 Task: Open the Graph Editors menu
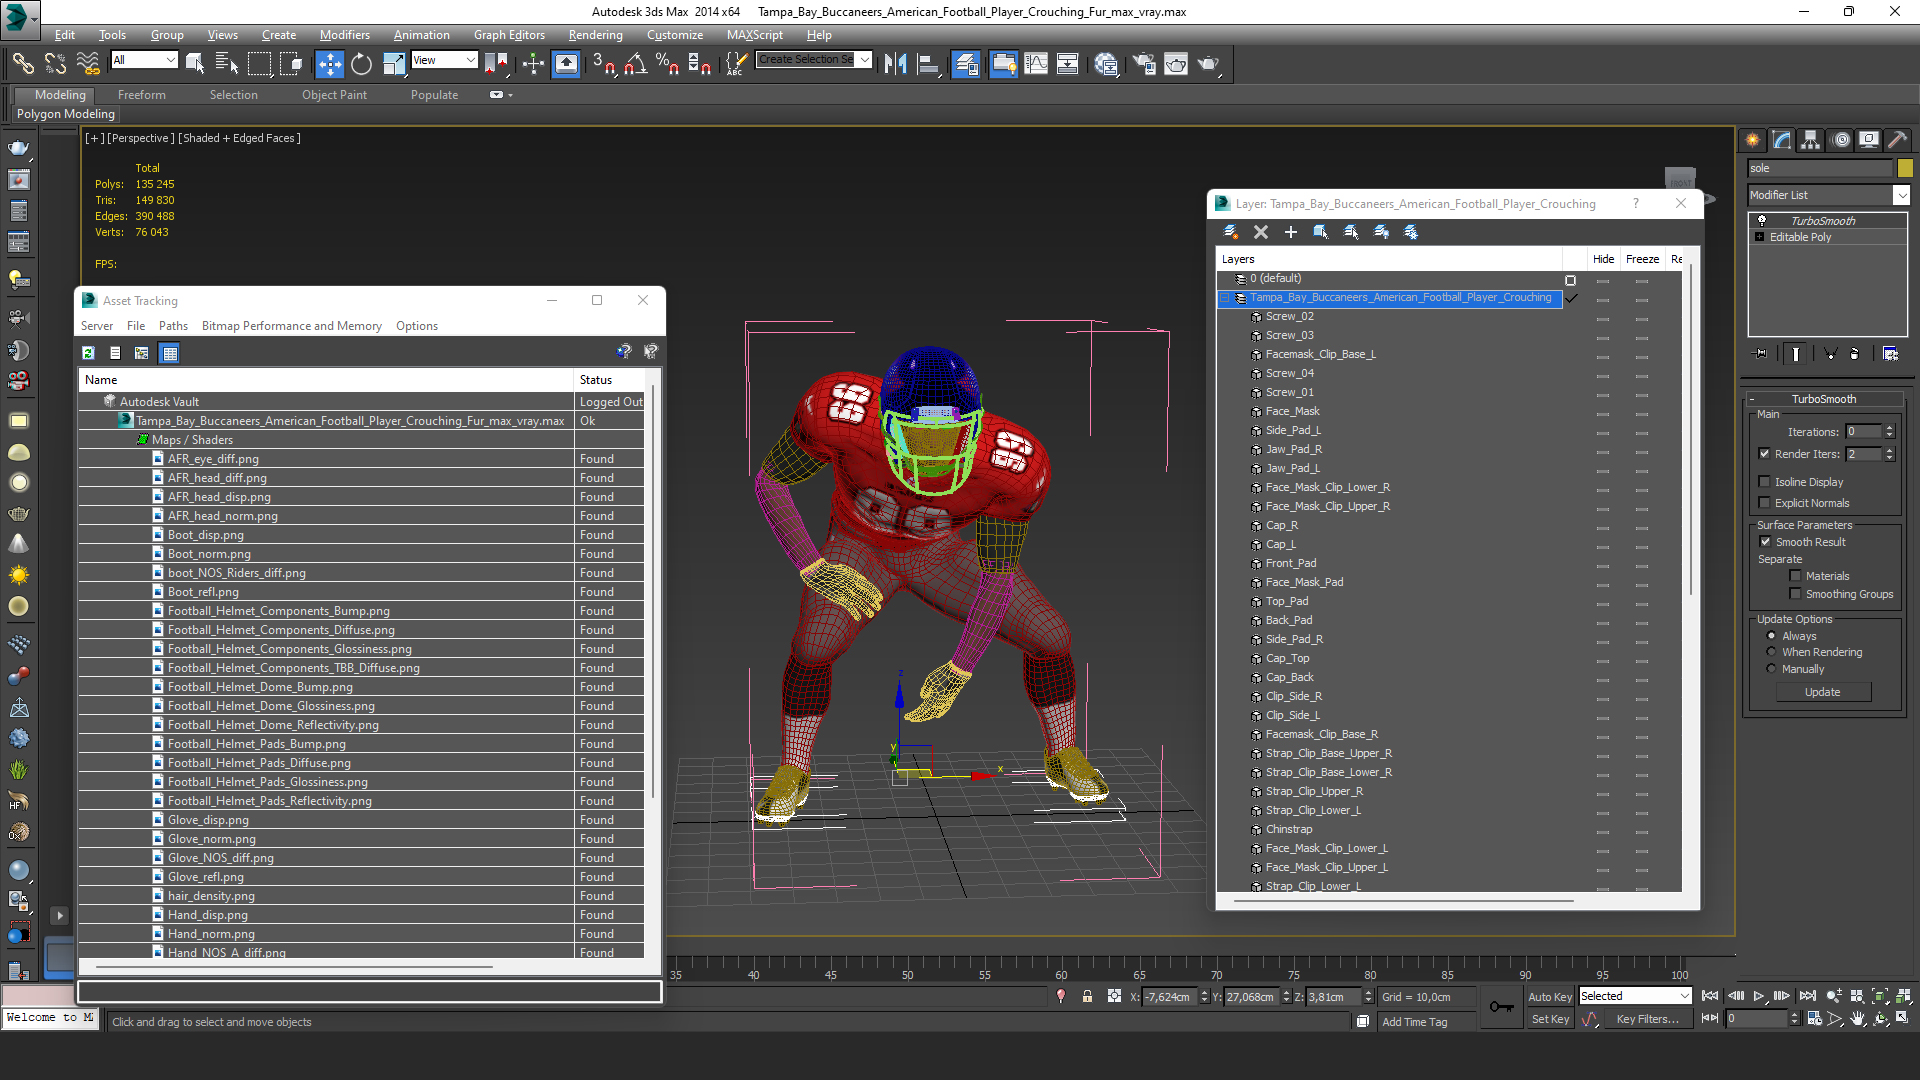(x=509, y=35)
